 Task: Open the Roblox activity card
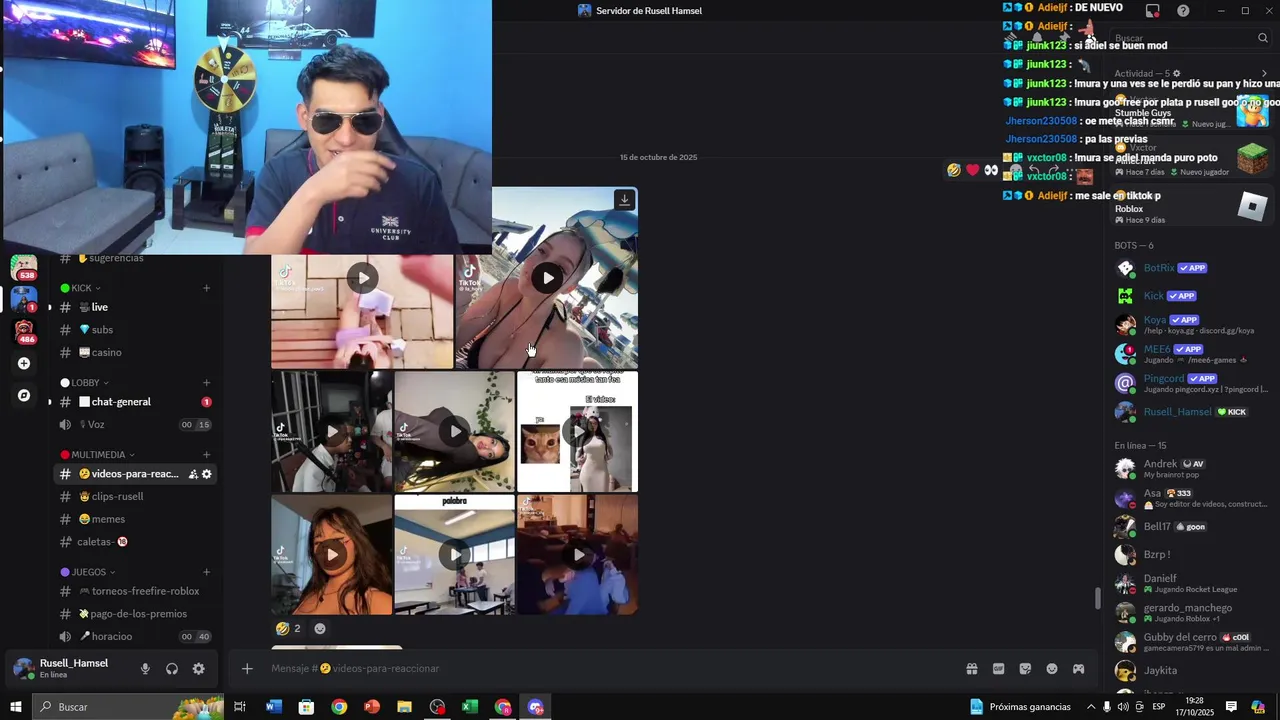tap(1191, 208)
